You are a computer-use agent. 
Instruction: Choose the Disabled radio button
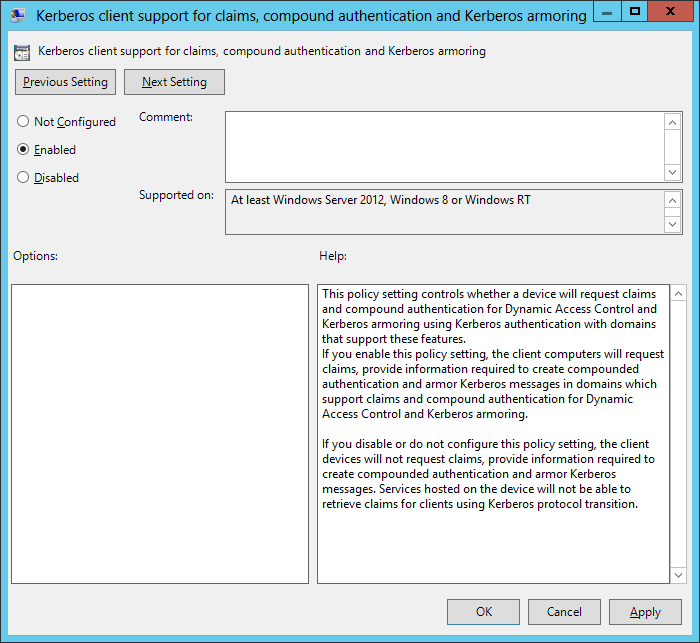[23, 178]
